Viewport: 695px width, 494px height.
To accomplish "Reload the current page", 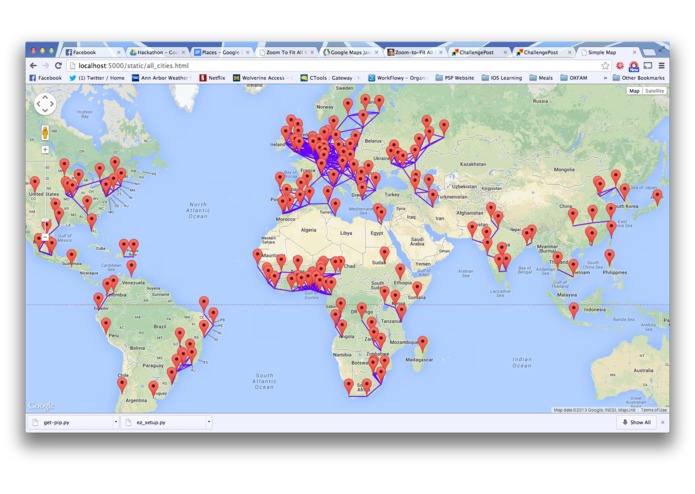I will [58, 66].
